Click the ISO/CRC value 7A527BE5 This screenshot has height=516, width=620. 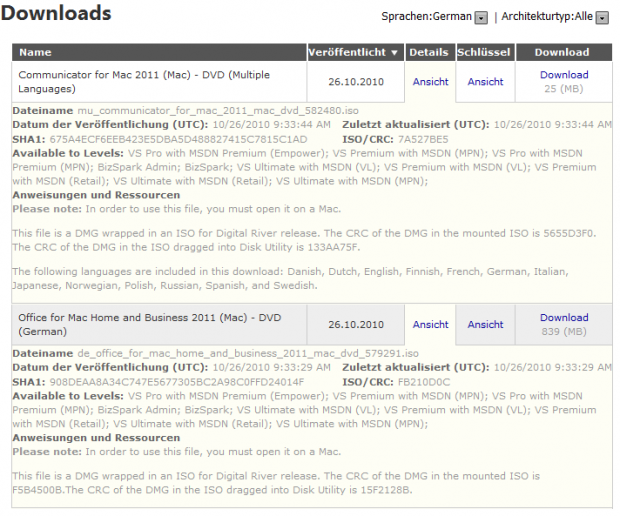(423, 140)
